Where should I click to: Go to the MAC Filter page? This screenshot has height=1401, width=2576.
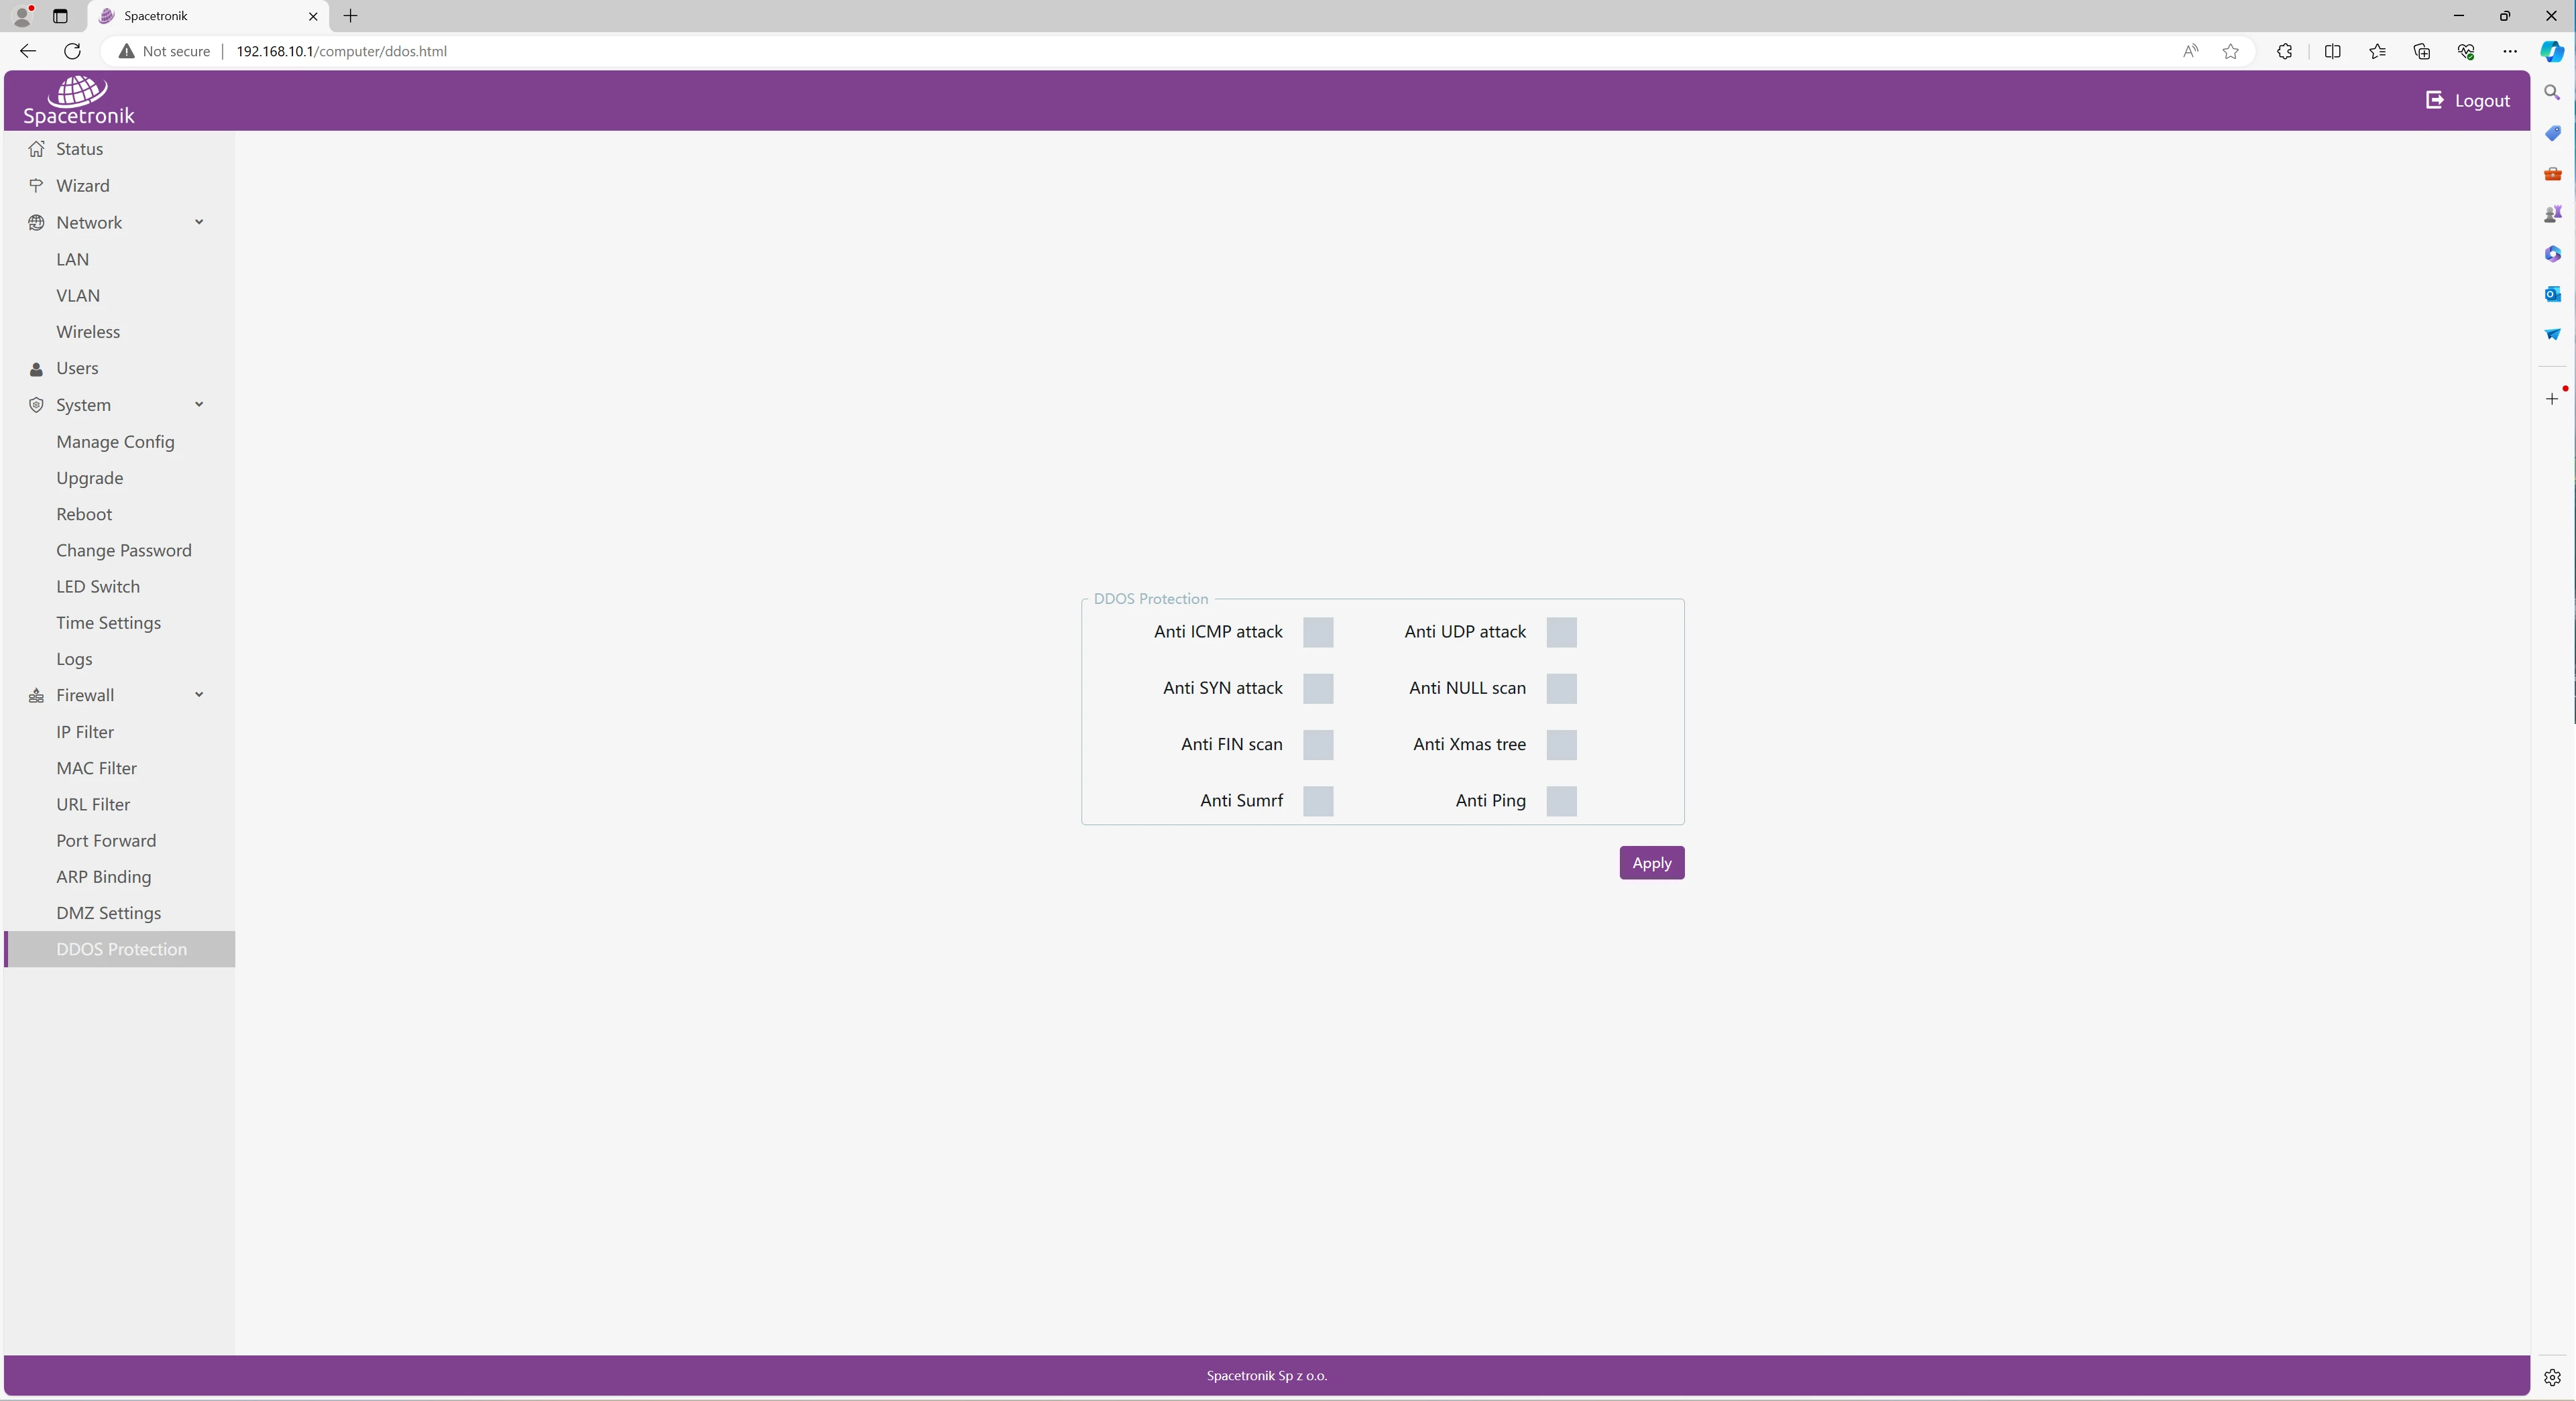point(96,768)
